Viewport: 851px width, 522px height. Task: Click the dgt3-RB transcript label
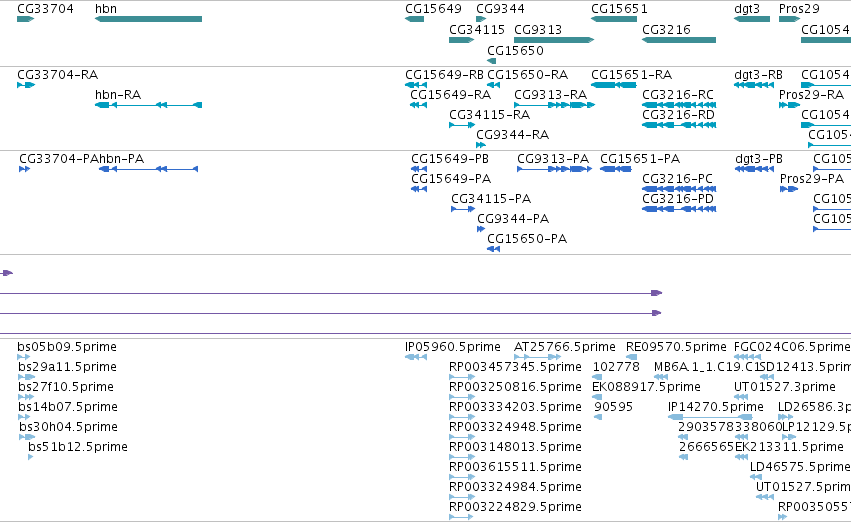click(758, 74)
